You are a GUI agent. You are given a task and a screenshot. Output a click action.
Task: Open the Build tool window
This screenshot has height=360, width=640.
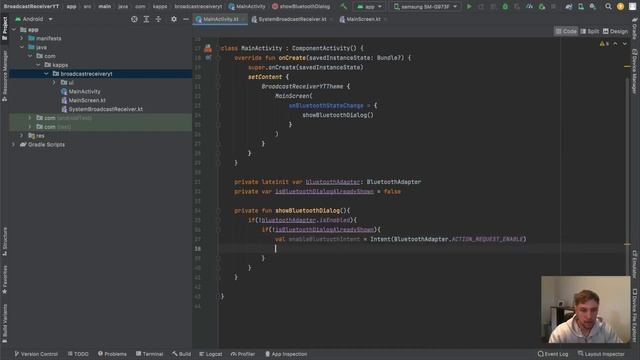coord(181,354)
